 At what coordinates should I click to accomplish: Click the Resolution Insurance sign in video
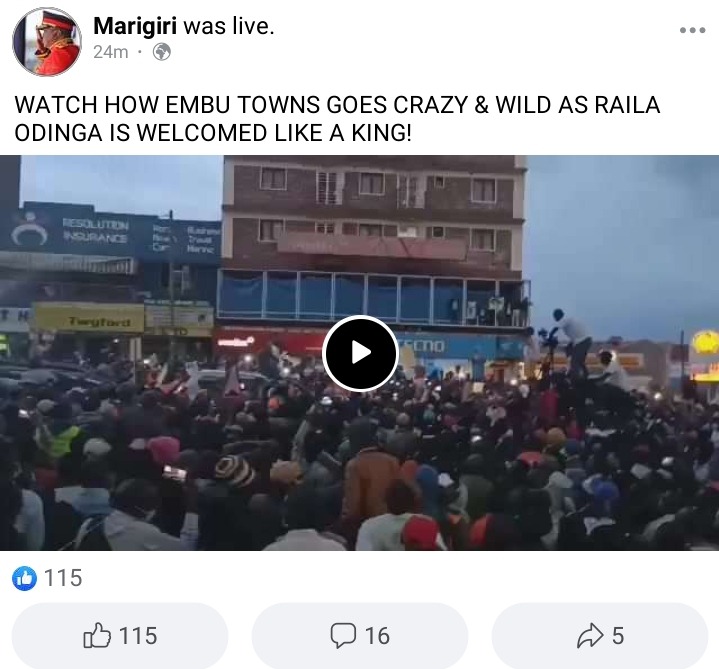pos(95,231)
